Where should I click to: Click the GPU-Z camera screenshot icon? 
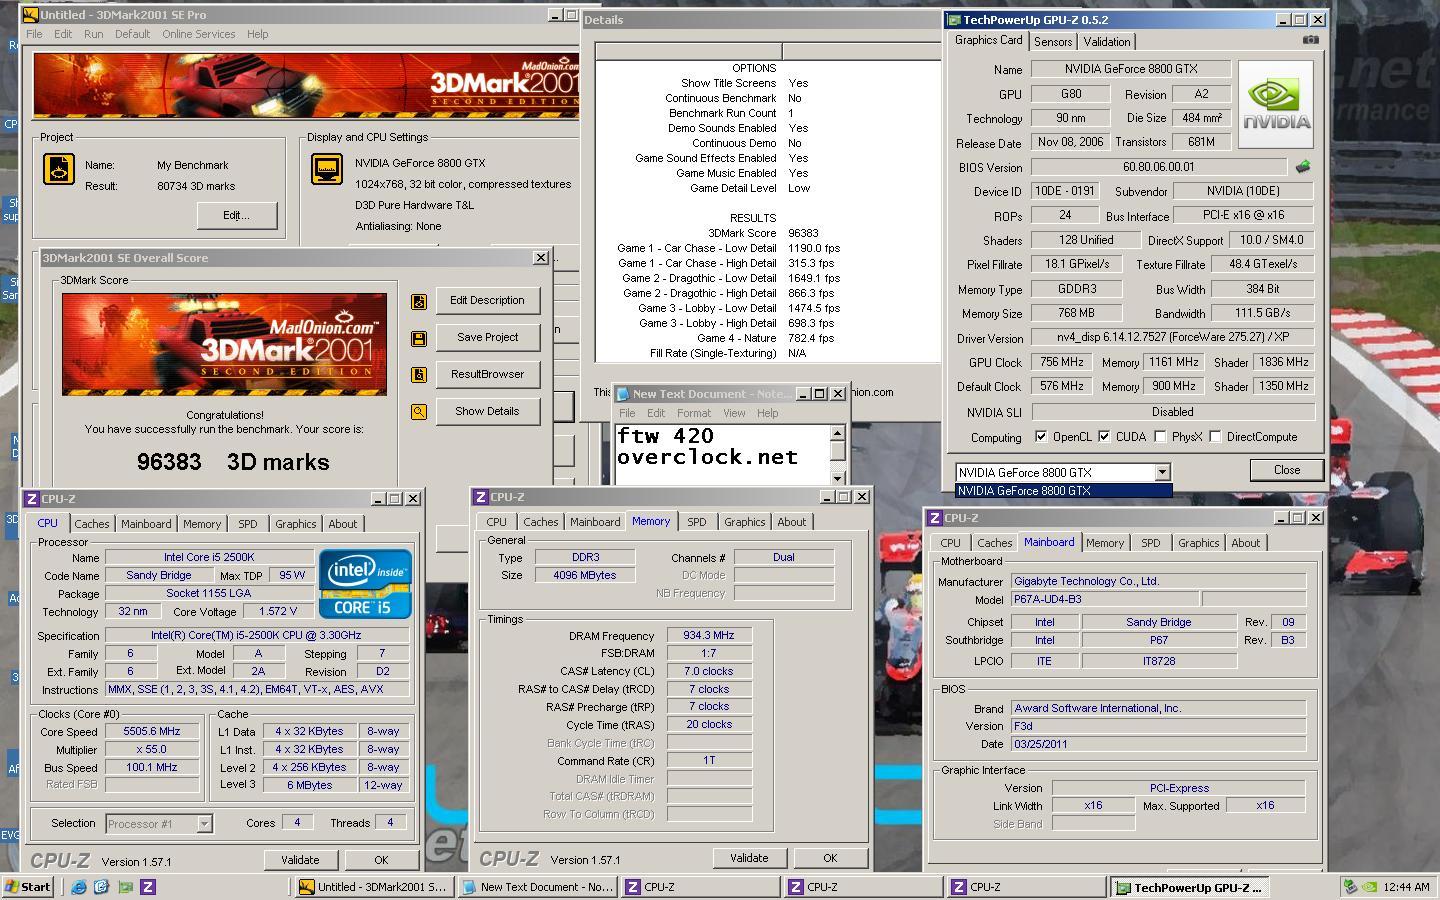[x=1311, y=40]
